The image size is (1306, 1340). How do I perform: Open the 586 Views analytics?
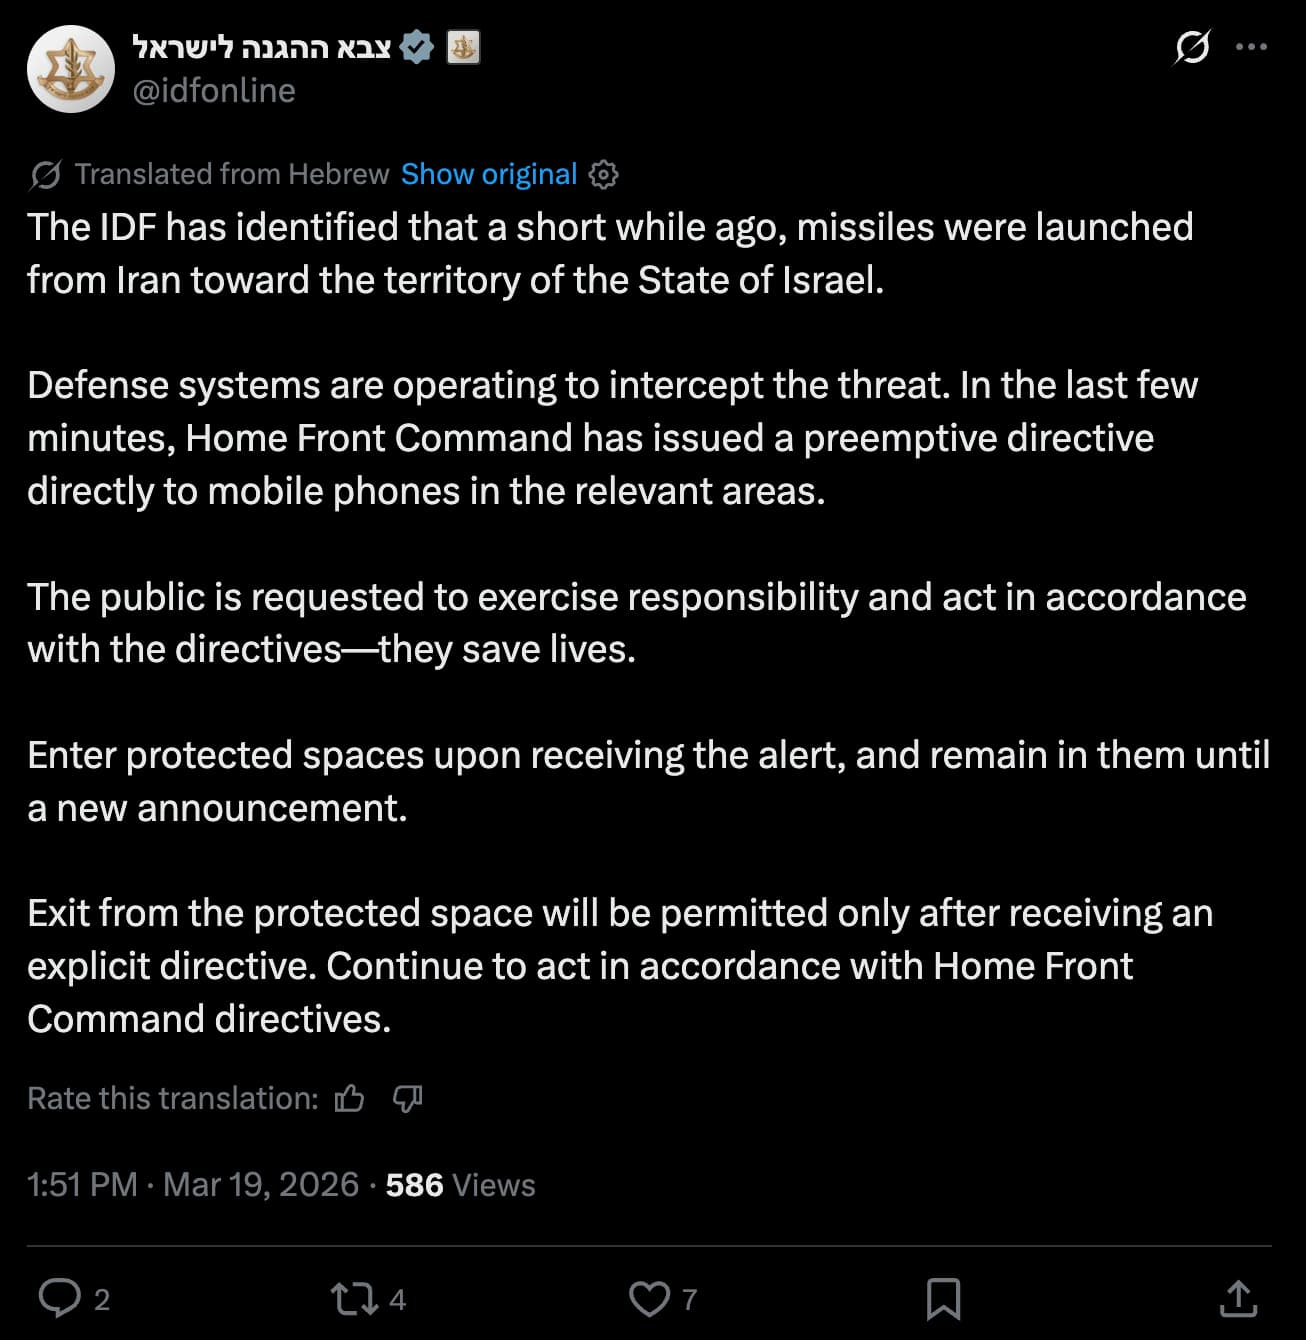tap(460, 1185)
